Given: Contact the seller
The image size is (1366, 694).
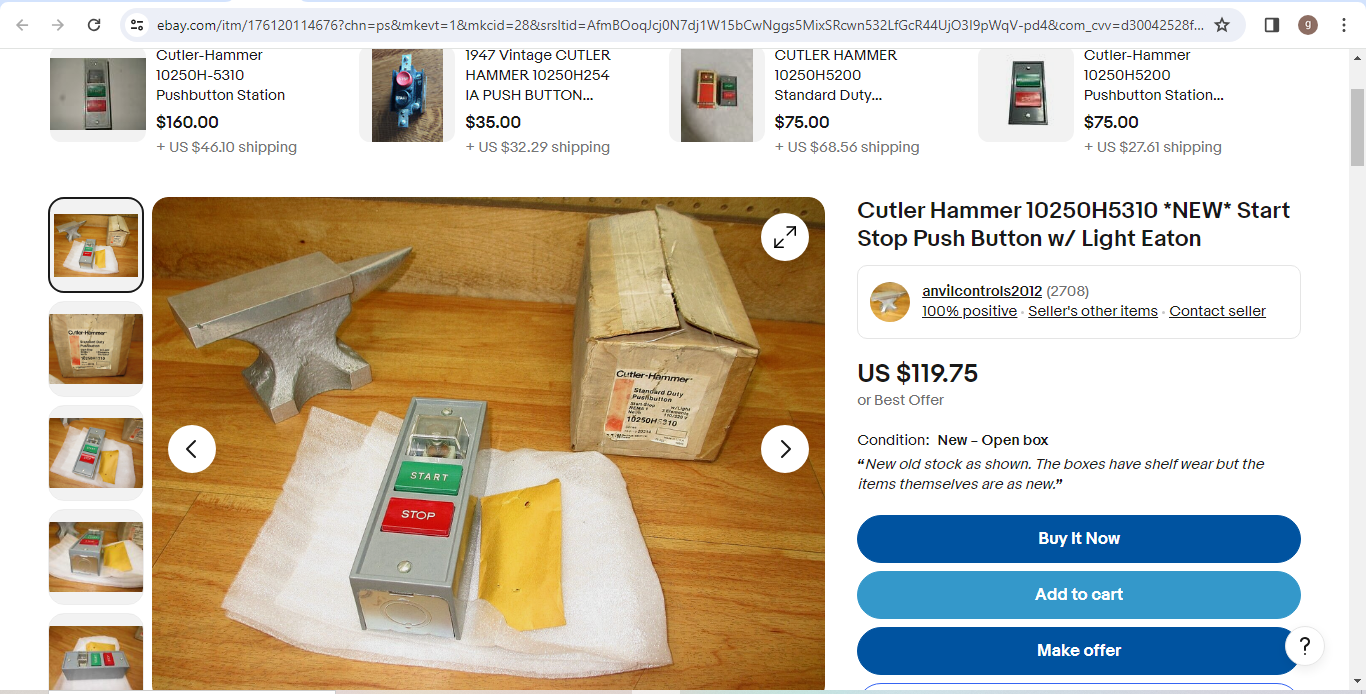Looking at the screenshot, I should click(x=1217, y=311).
